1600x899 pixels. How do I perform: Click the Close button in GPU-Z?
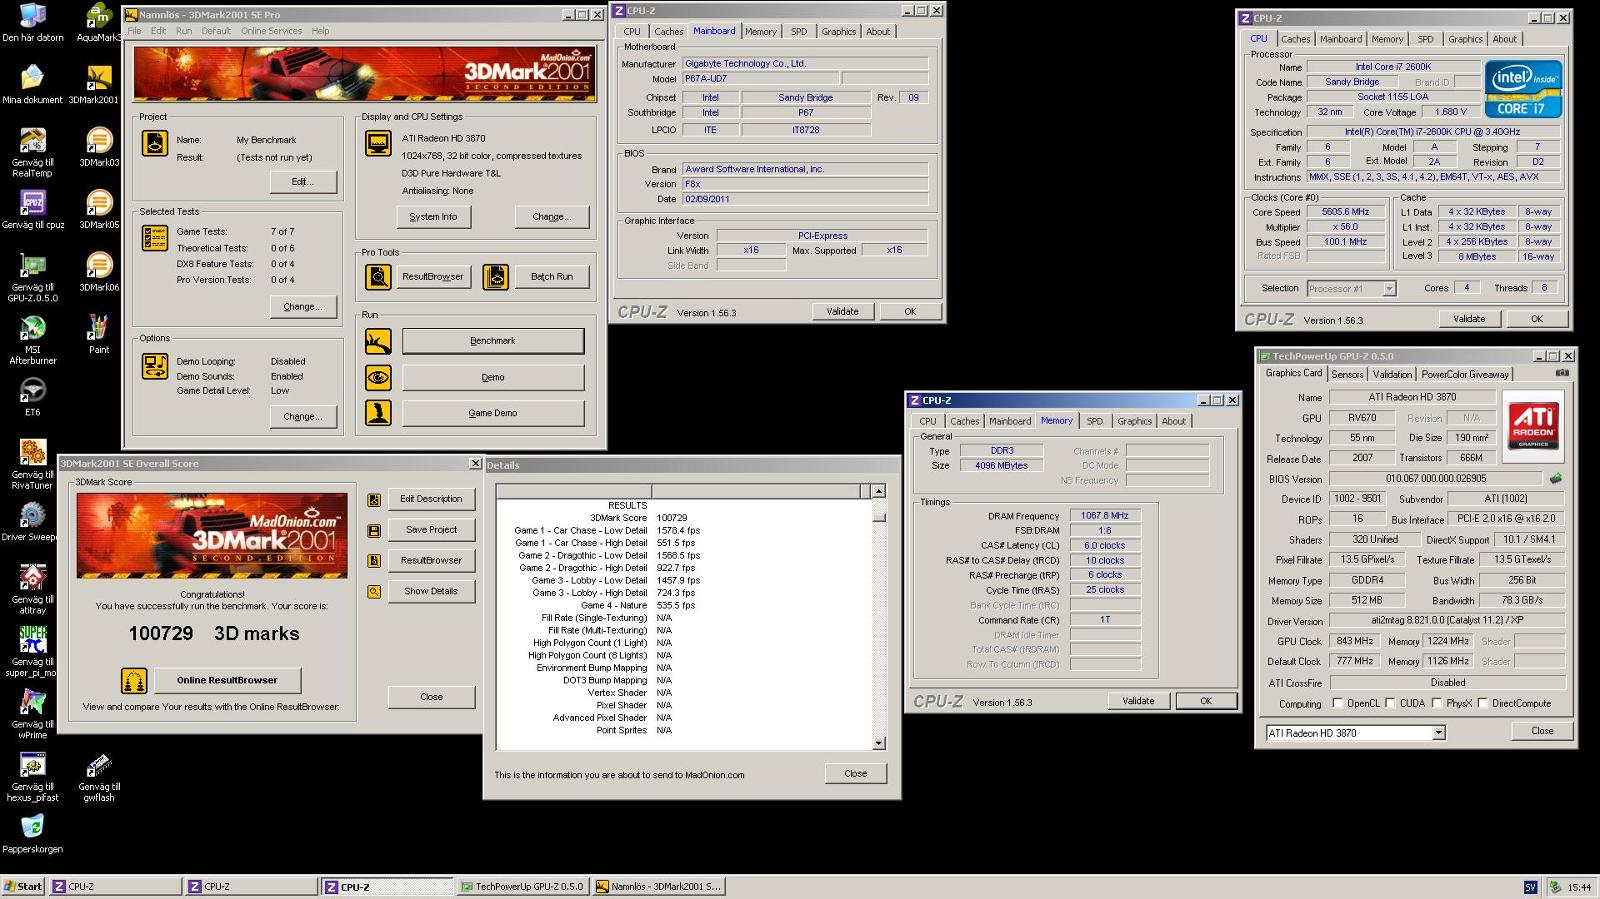1542,731
